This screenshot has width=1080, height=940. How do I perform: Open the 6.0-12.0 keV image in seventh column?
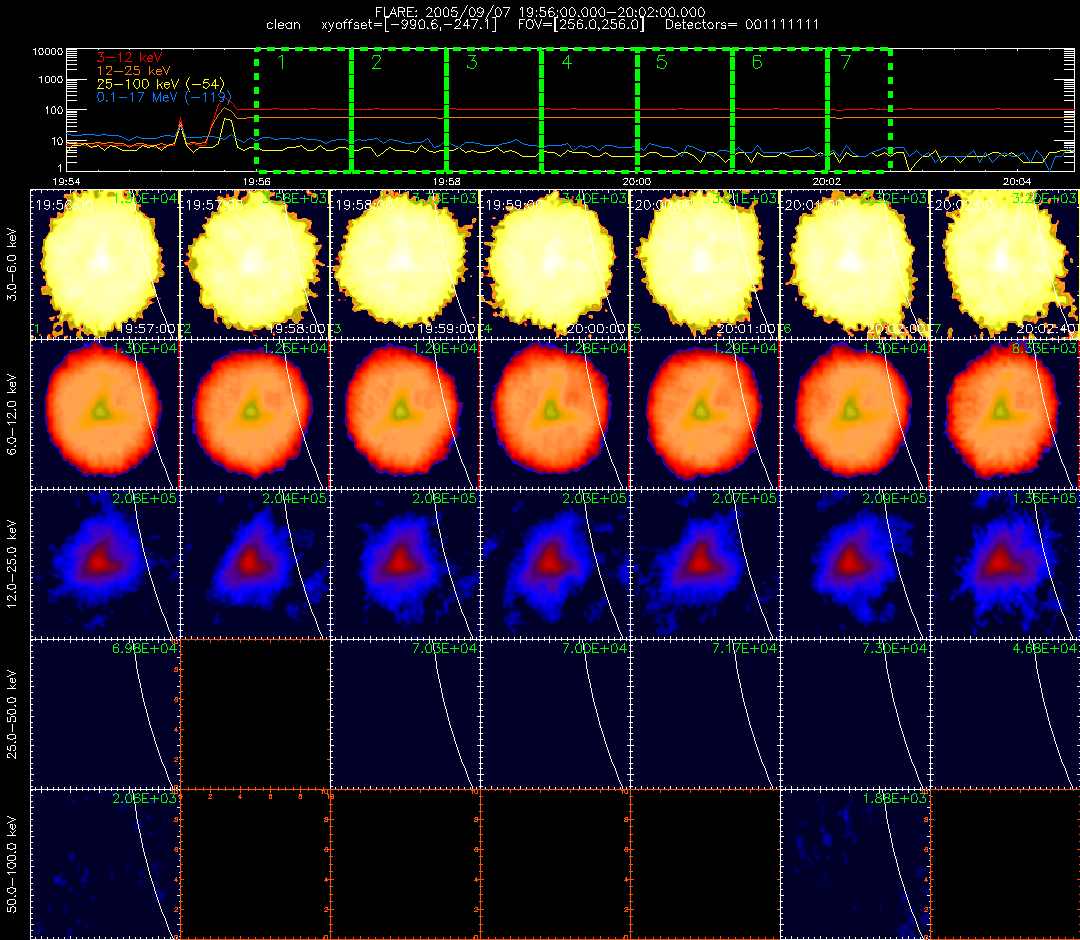pos(1005,415)
